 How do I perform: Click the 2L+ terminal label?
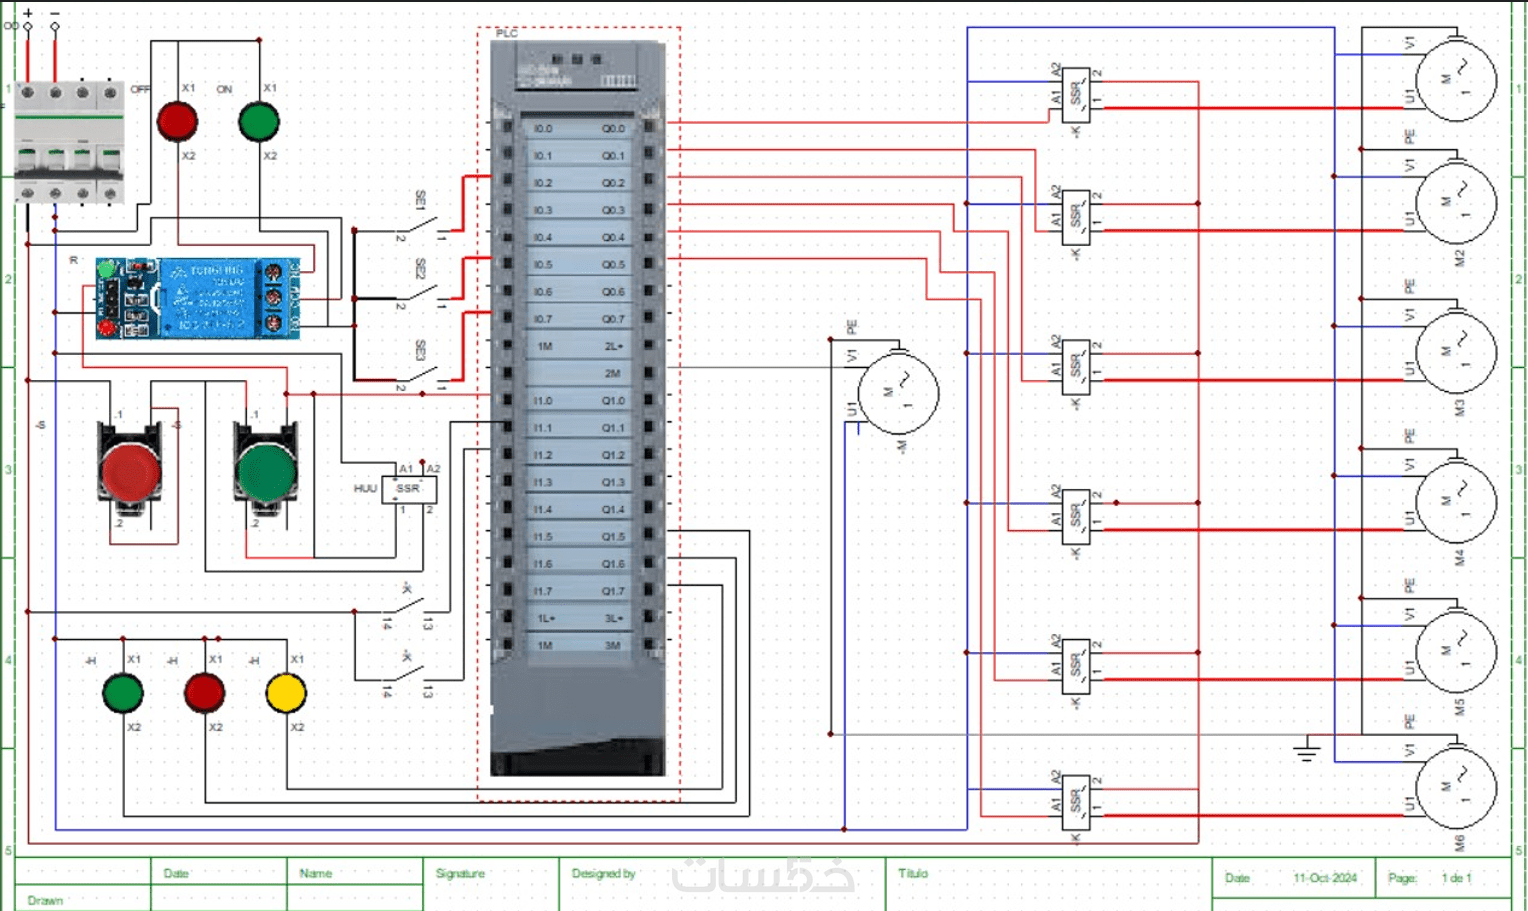point(614,346)
